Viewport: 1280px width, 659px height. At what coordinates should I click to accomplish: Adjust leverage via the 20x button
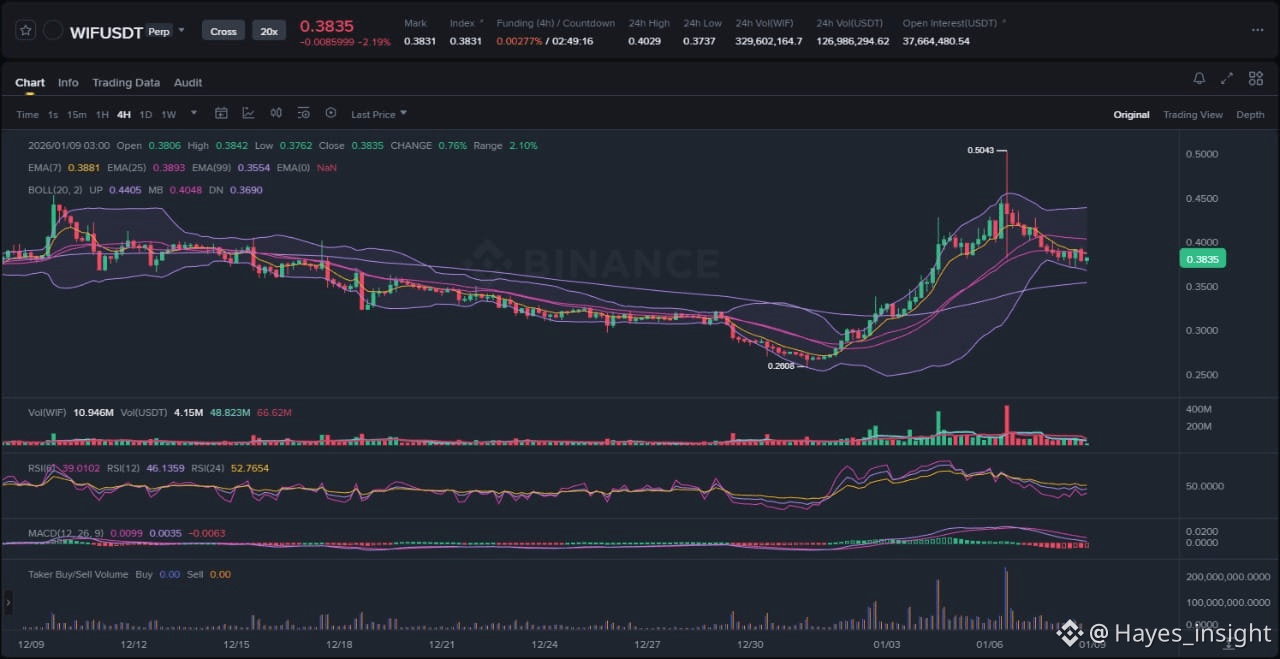point(269,31)
